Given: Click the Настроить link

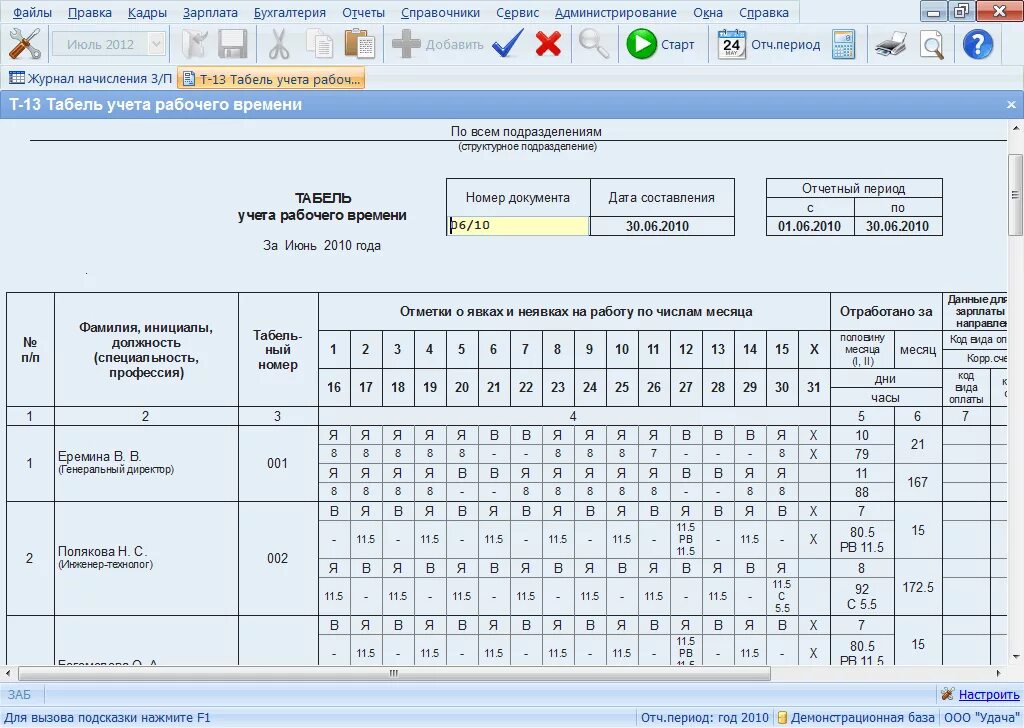Looking at the screenshot, I should click(x=989, y=695).
